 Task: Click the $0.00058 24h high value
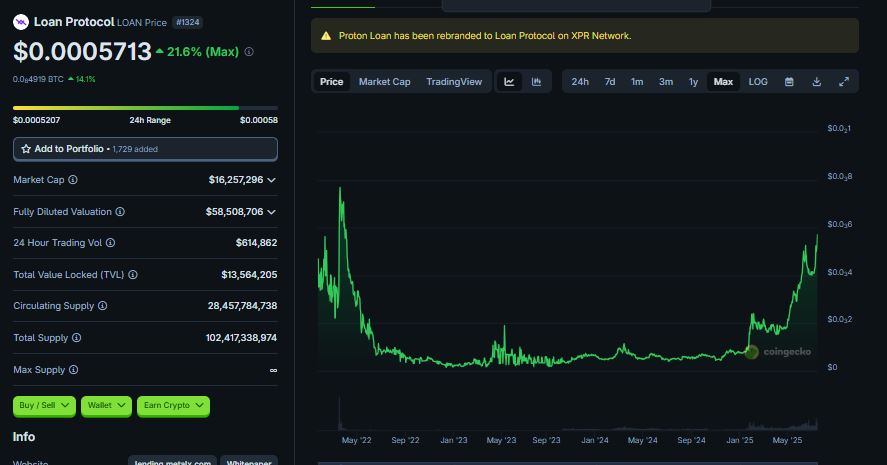[x=259, y=120]
